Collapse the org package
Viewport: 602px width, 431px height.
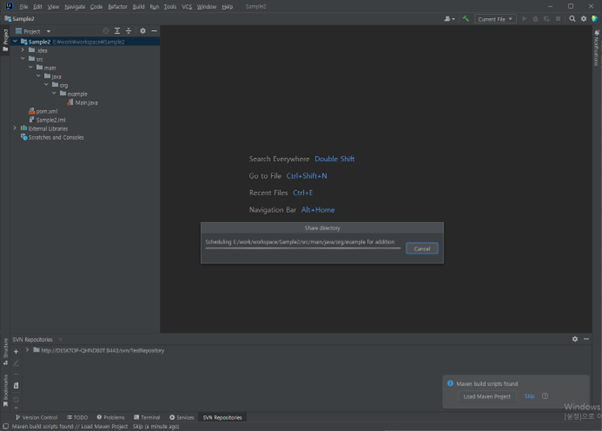[x=46, y=84]
